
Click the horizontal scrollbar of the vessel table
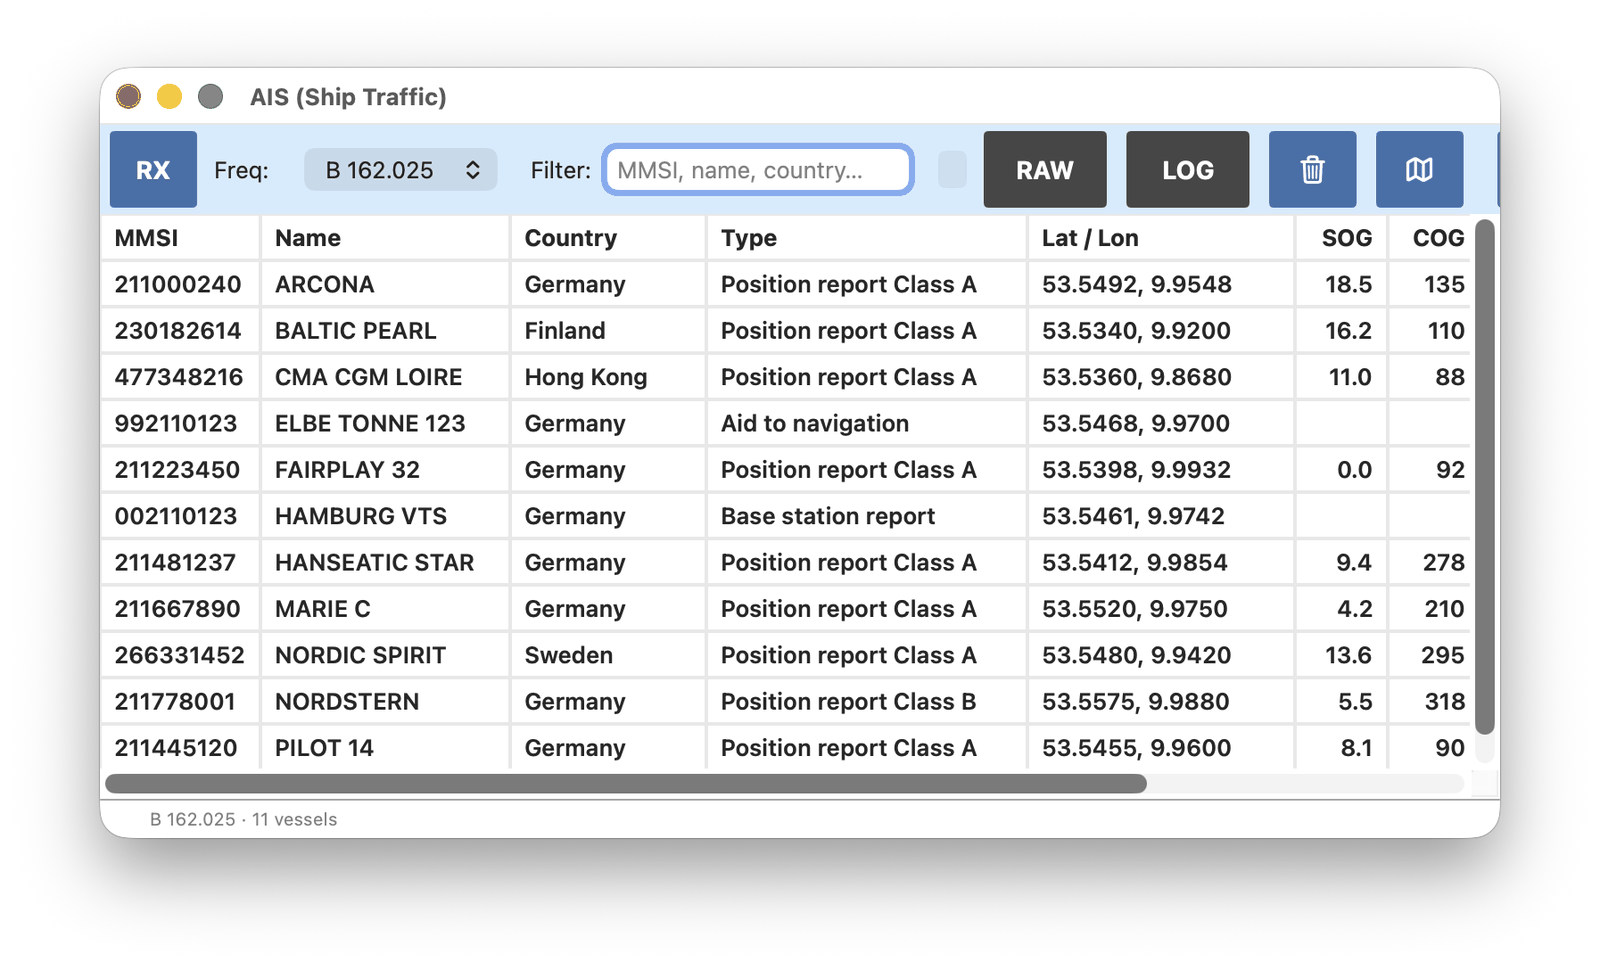(626, 784)
